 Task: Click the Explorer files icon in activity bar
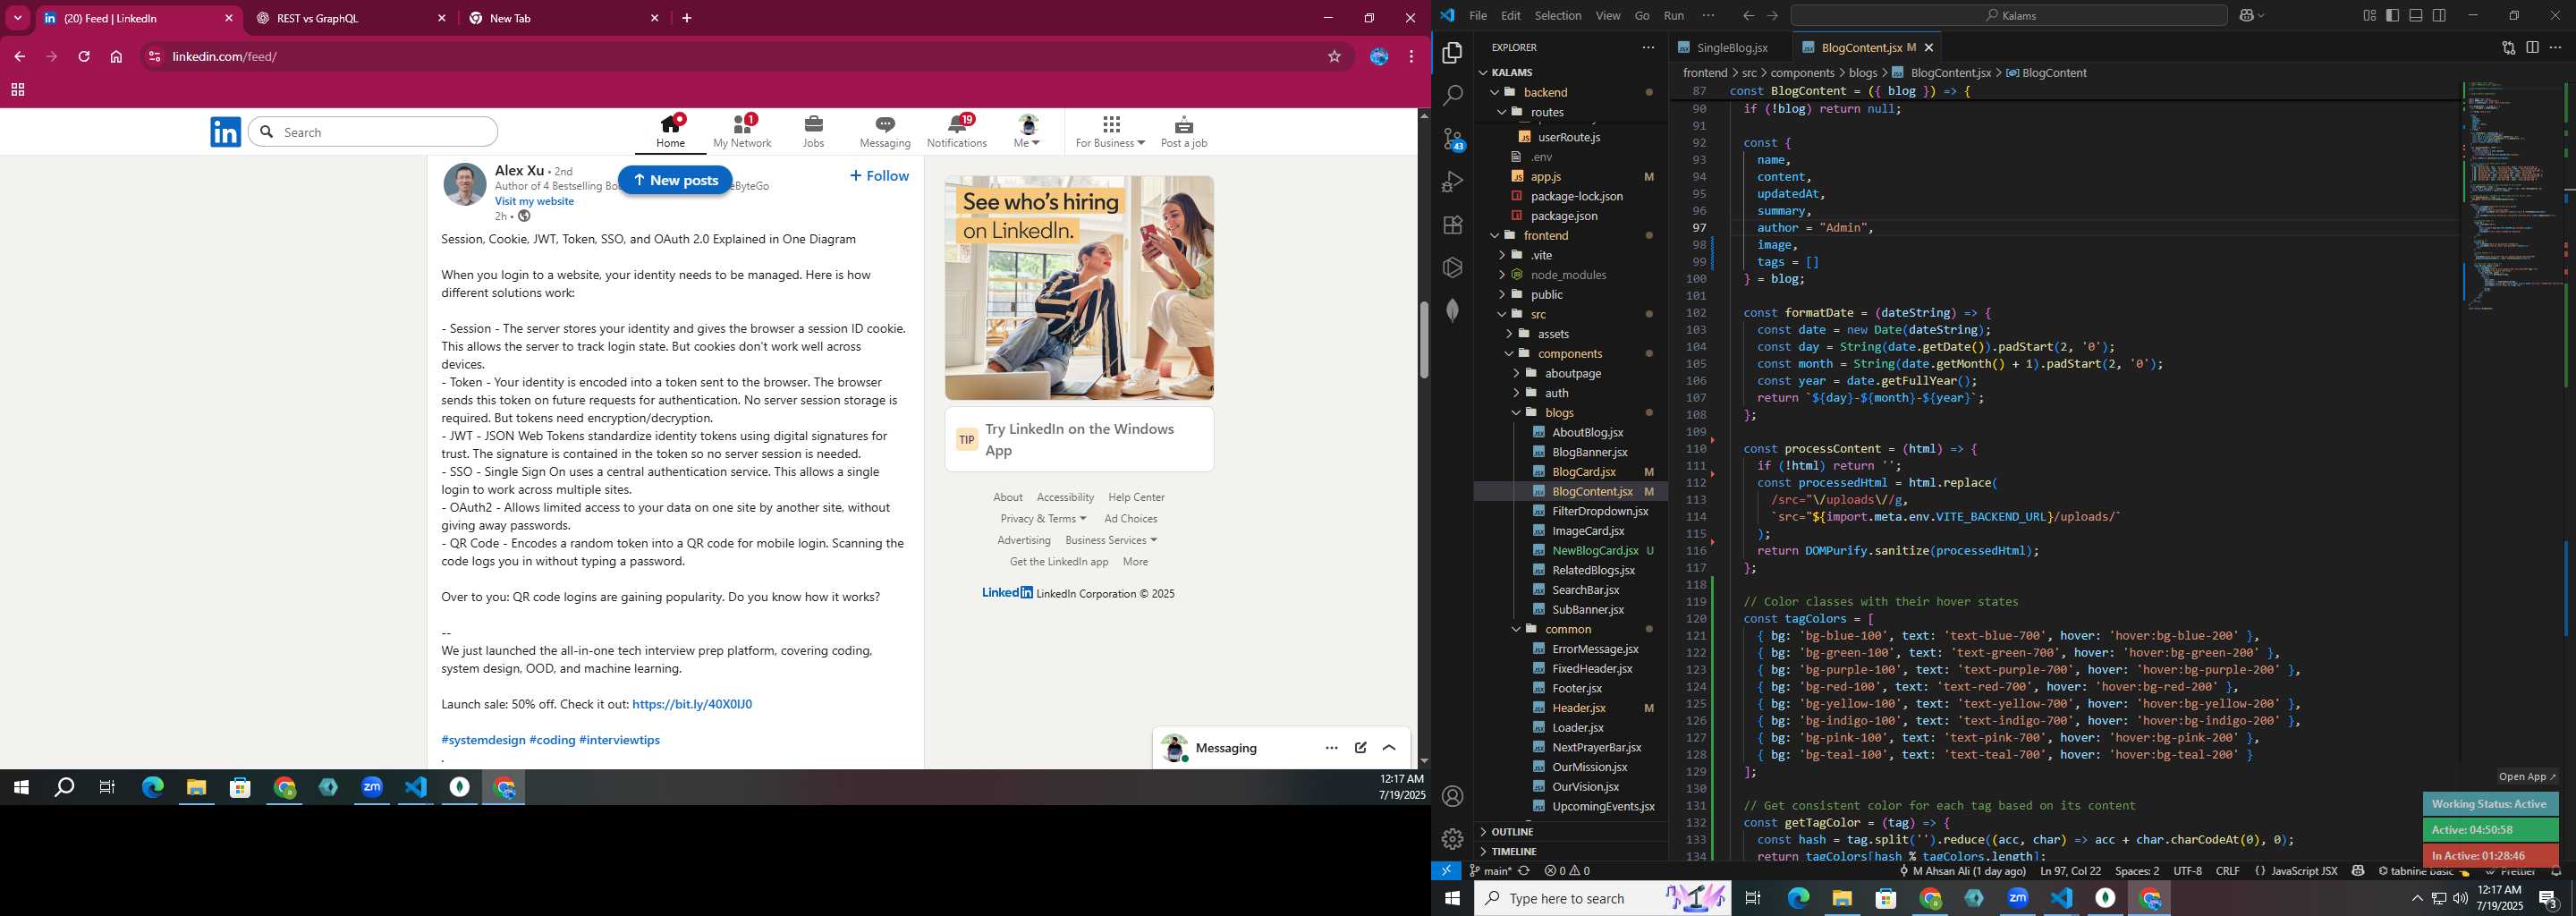[x=1453, y=53]
